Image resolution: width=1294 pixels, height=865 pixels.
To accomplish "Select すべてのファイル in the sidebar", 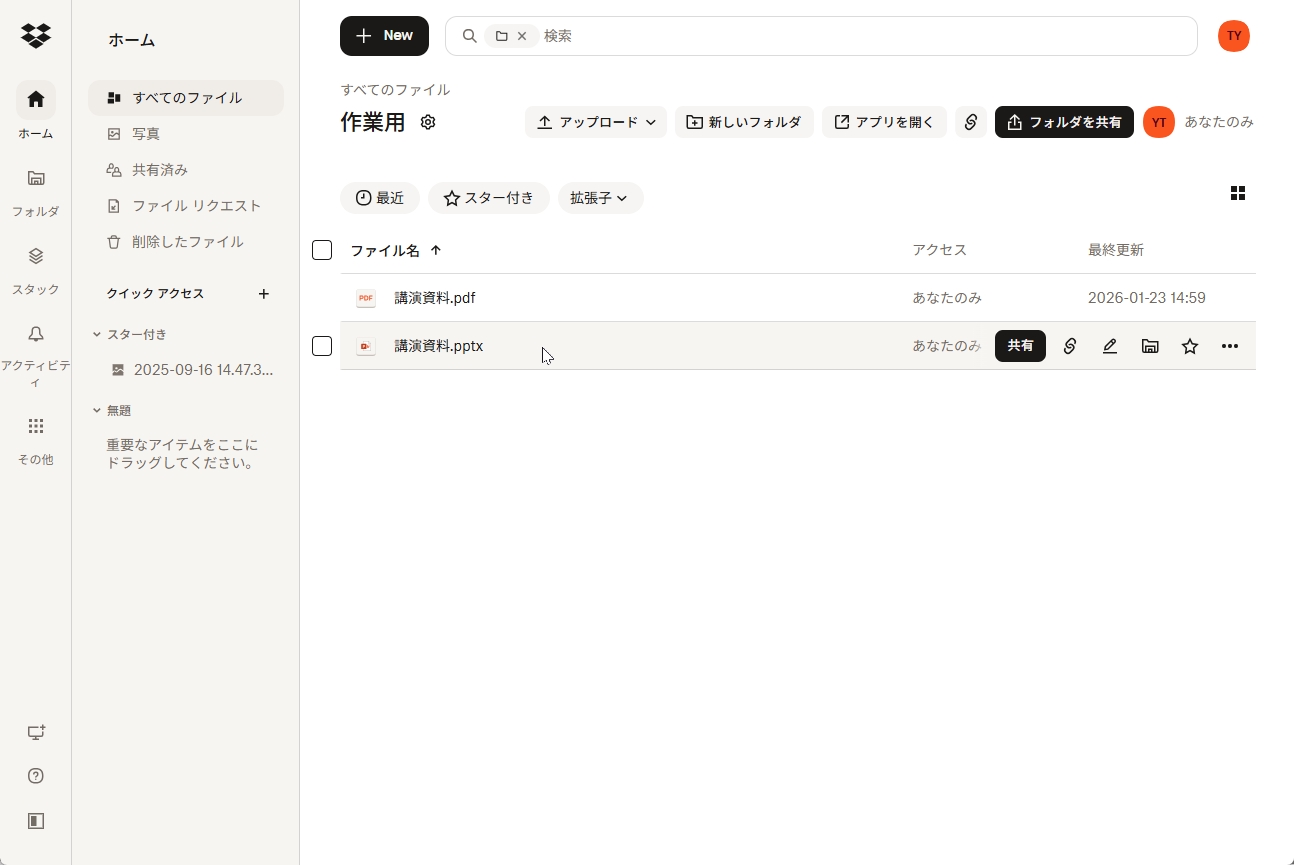I will click(186, 98).
